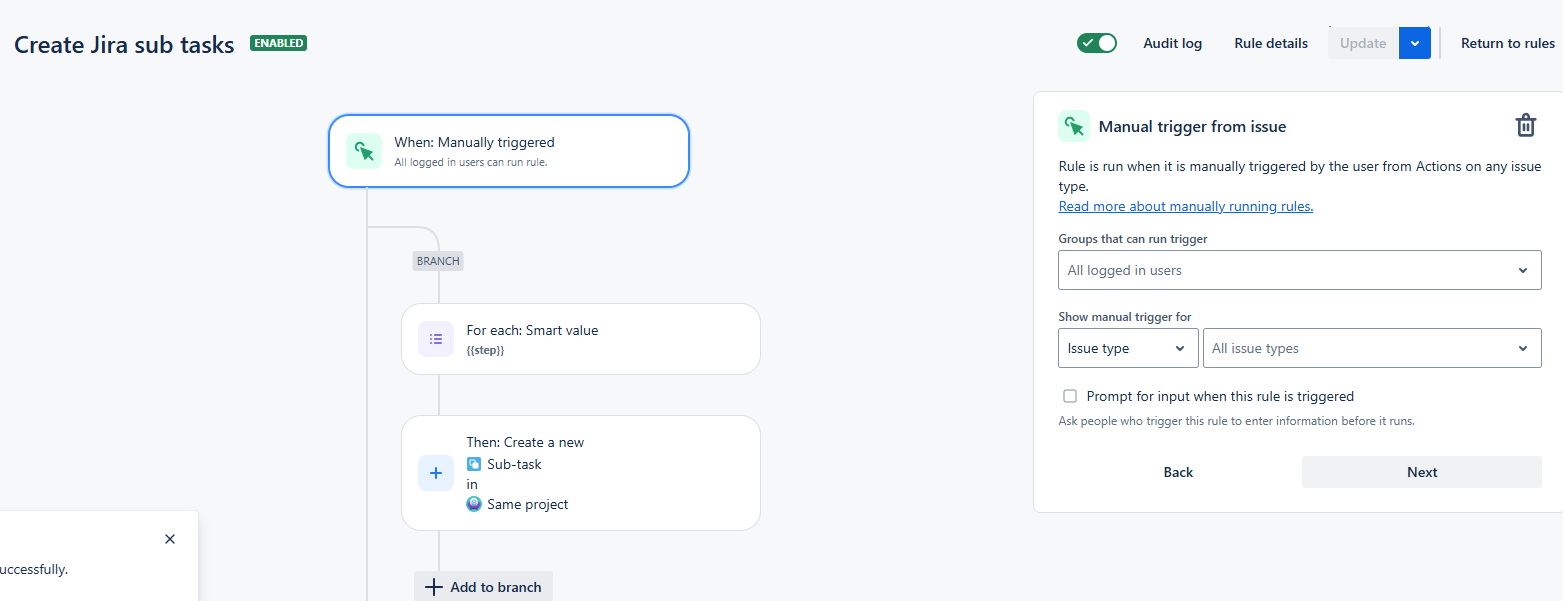
Task: Open the Audit log
Action: [1173, 43]
